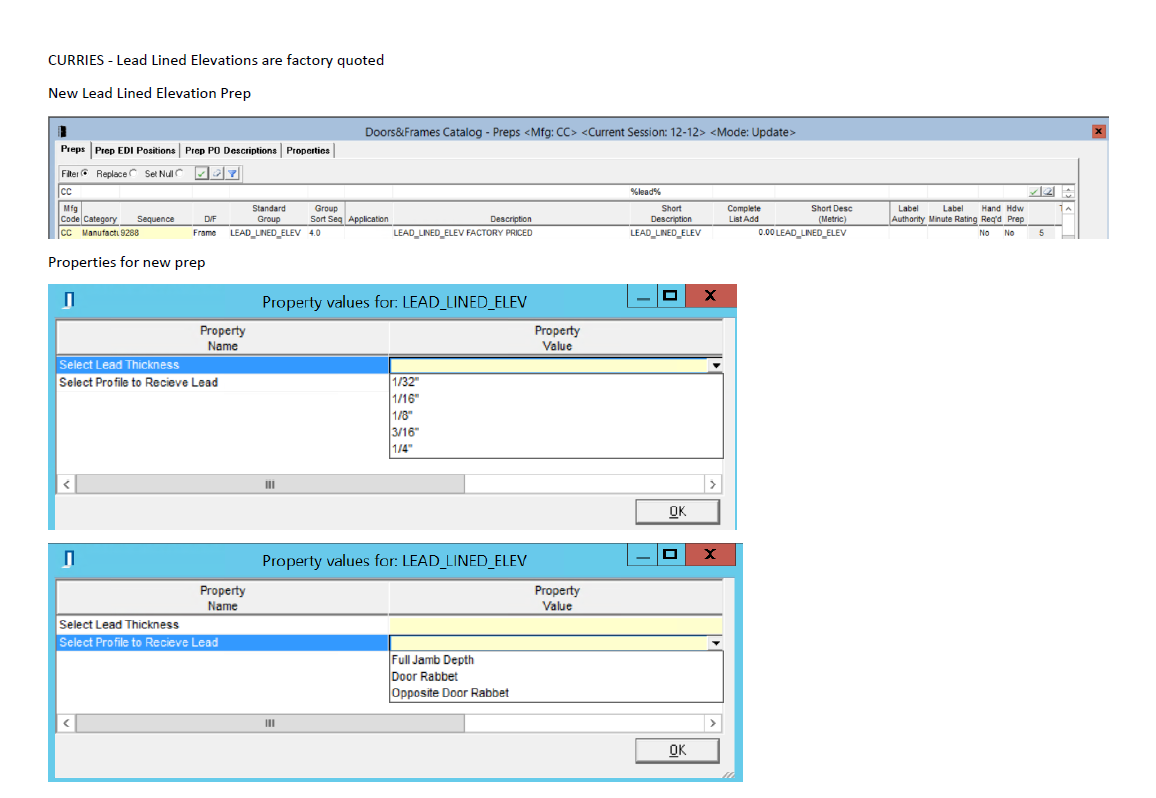Select the Set Null radio button

pyautogui.click(x=180, y=174)
